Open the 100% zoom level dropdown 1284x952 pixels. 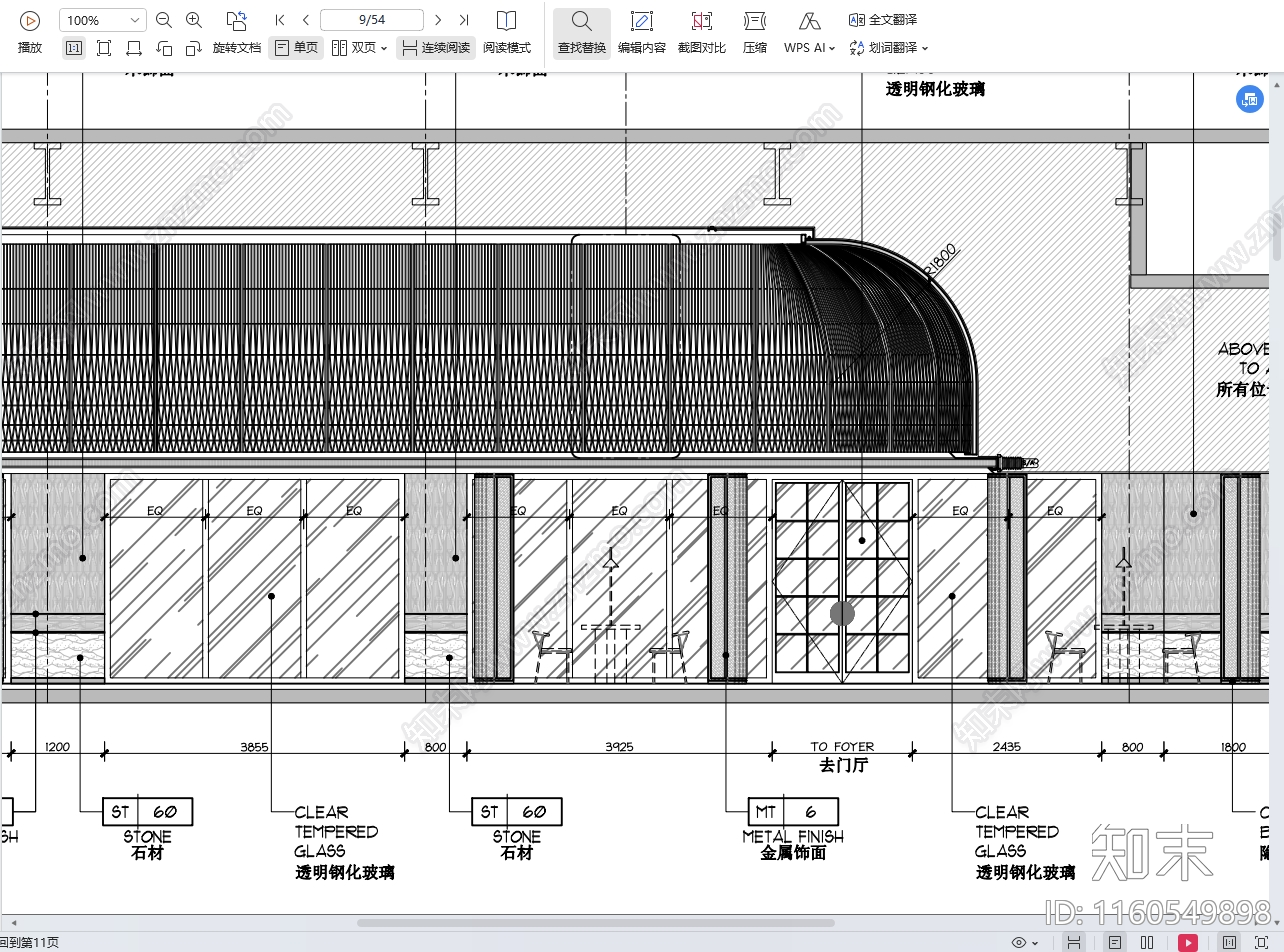click(x=103, y=20)
